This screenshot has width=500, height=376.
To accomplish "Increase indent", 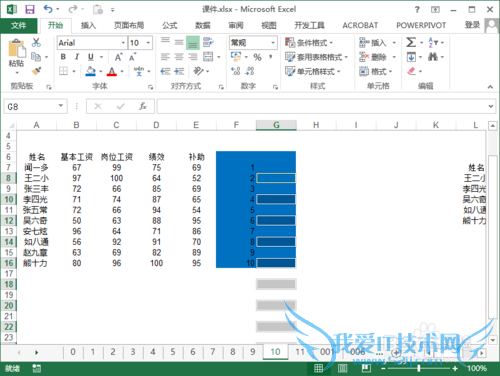I will pos(179,71).
